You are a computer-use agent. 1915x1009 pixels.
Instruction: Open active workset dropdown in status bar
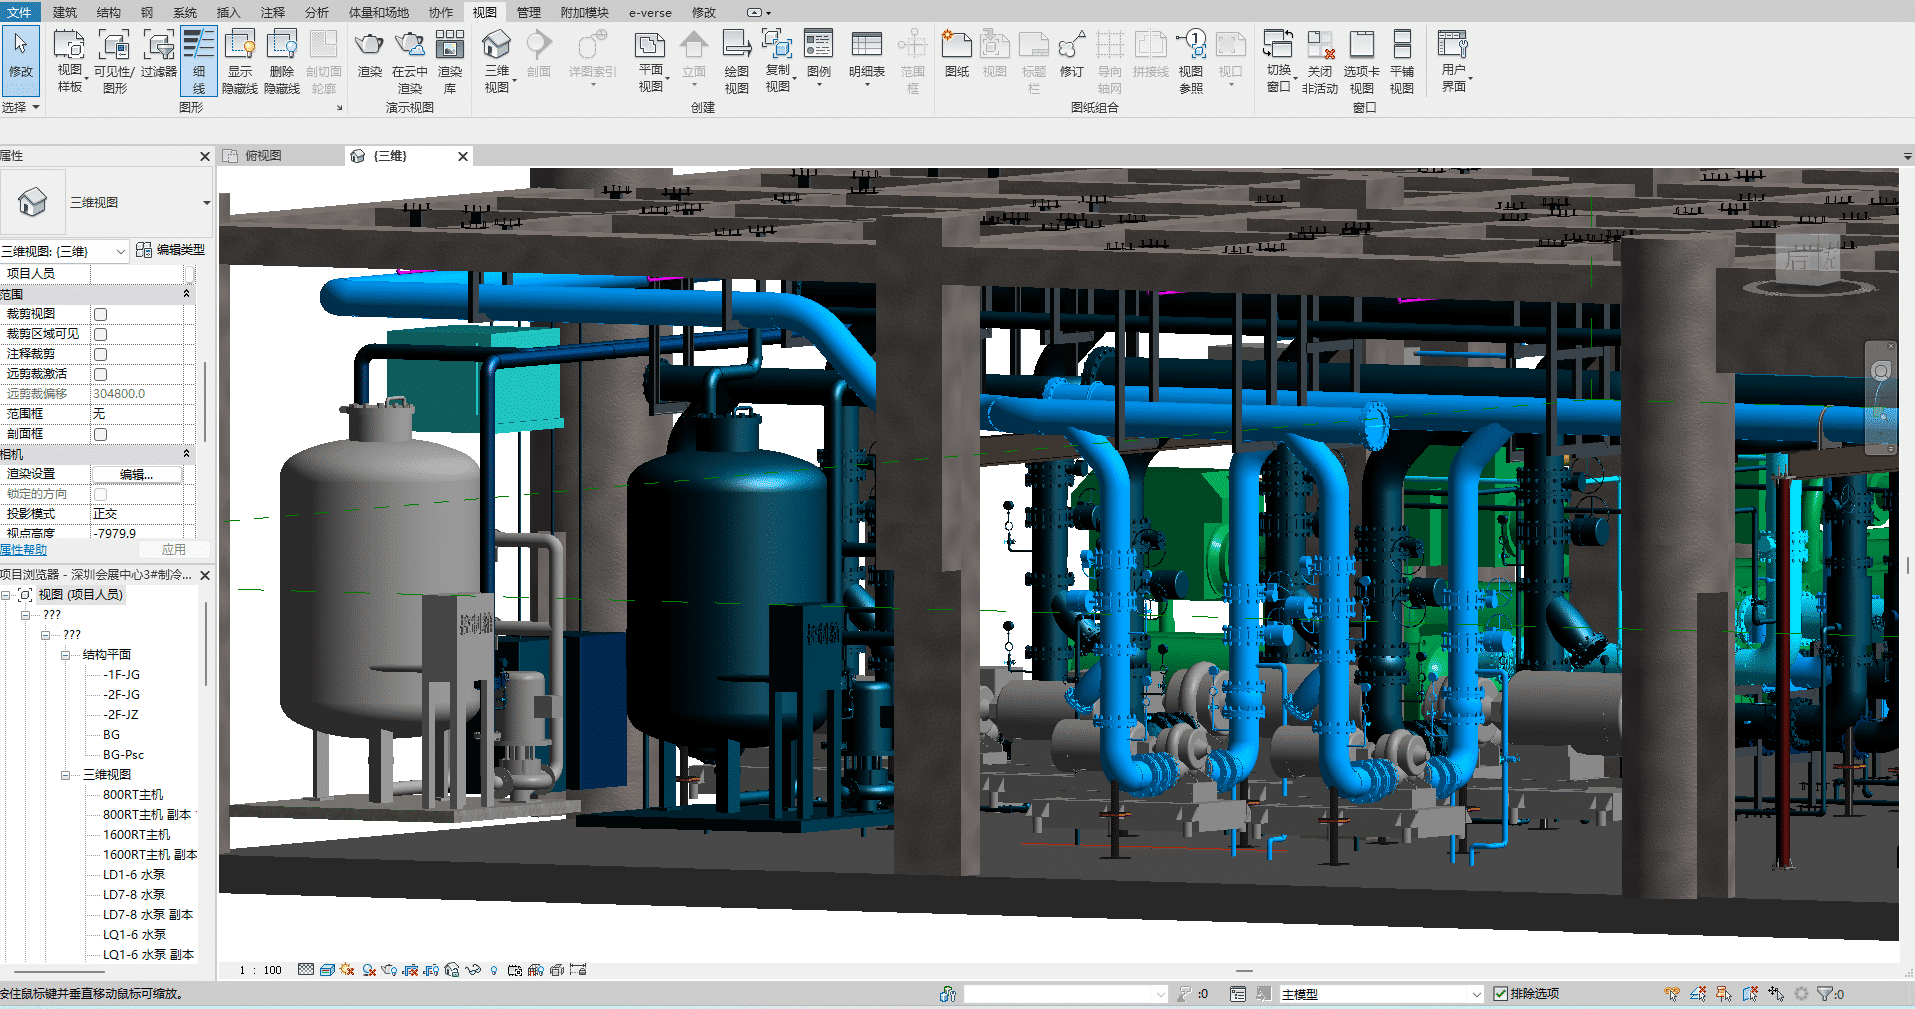click(x=1160, y=994)
